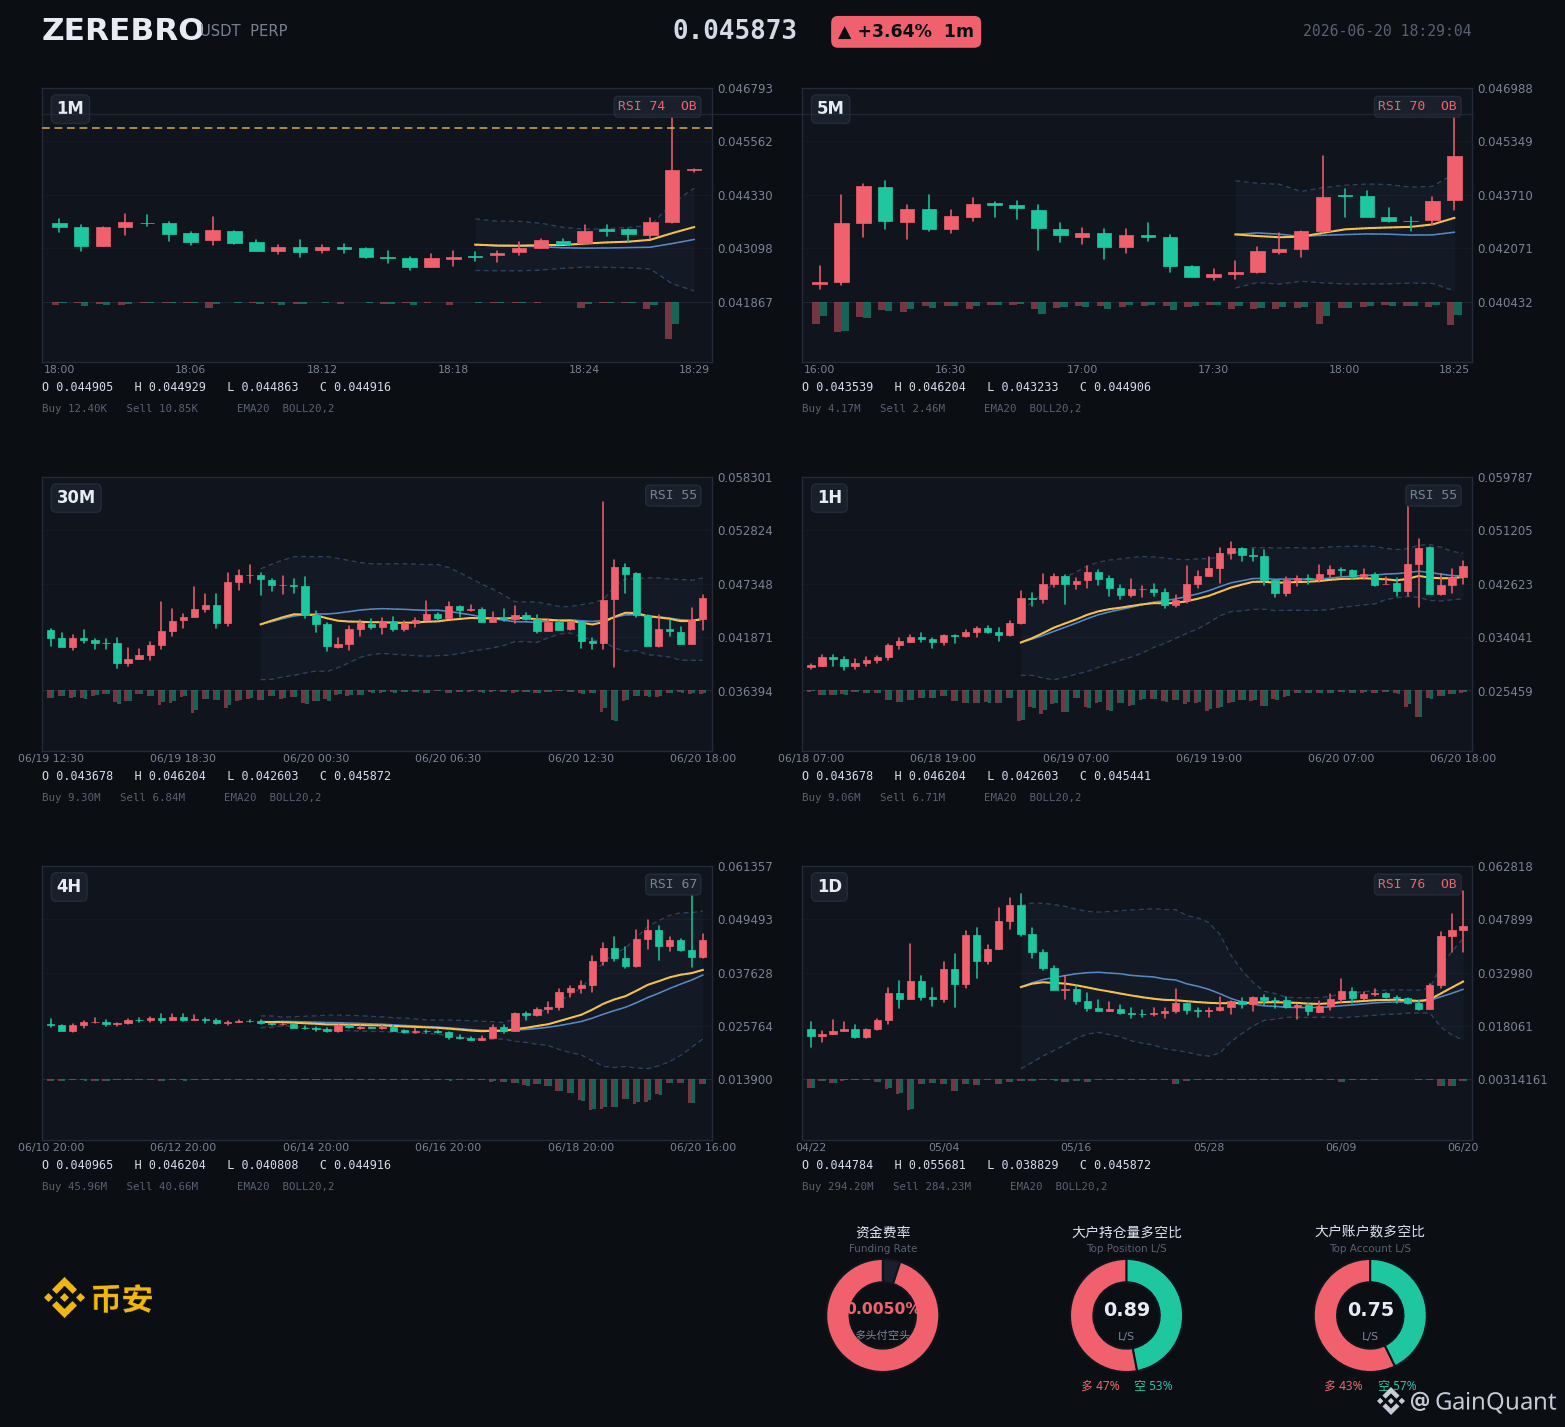Screen dimensions: 1565x1427
Task: Click the 18:06 time label on 1M axis
Action: tap(190, 369)
